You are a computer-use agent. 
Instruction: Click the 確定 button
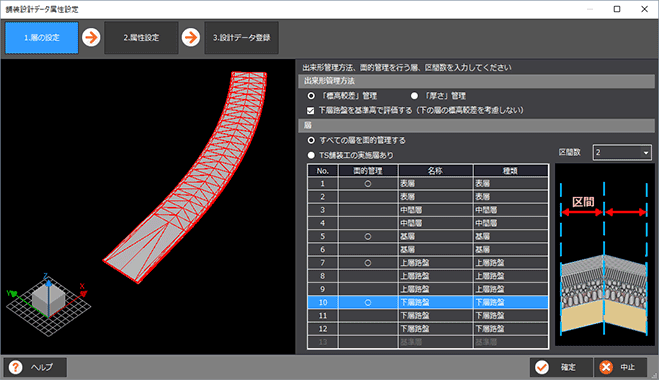561,367
